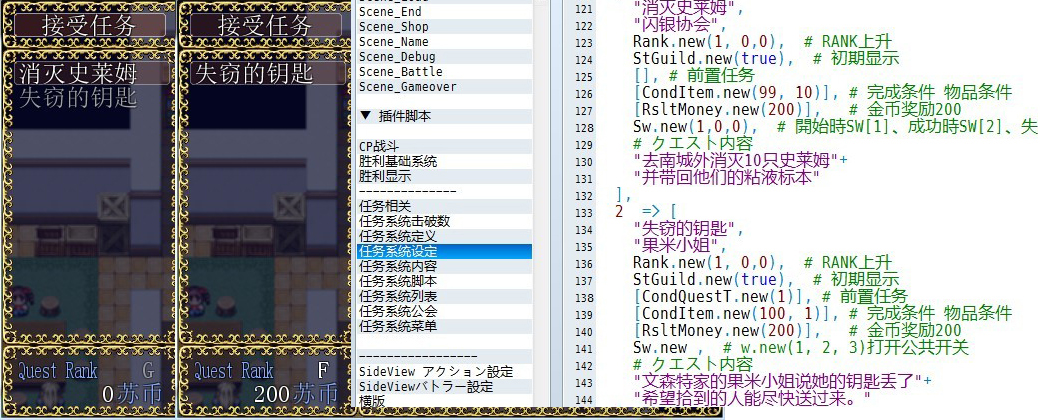Open the 胜利基础系统 script entry

tap(444, 162)
